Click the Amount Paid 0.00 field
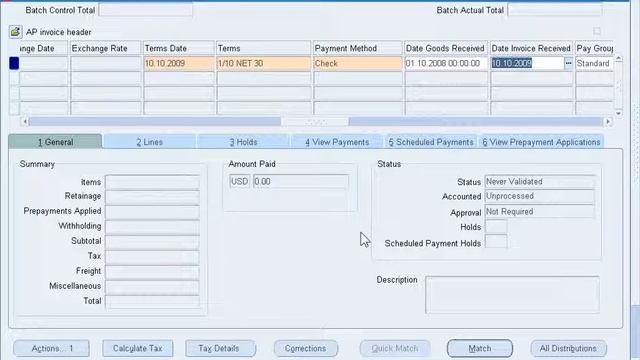 [301, 182]
